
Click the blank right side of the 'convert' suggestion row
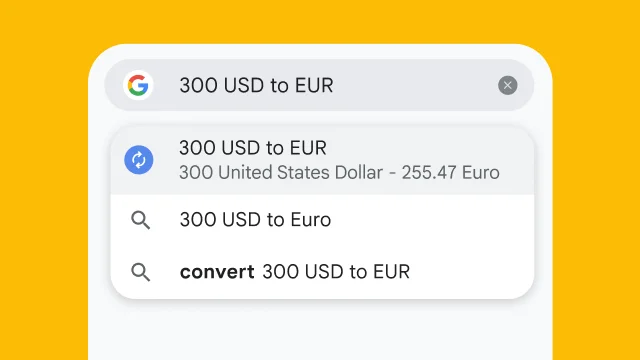pos(469,272)
